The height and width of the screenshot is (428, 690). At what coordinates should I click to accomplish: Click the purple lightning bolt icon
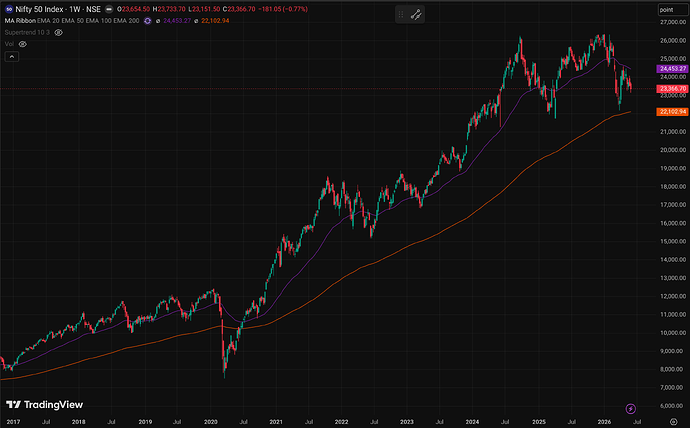coord(631,409)
